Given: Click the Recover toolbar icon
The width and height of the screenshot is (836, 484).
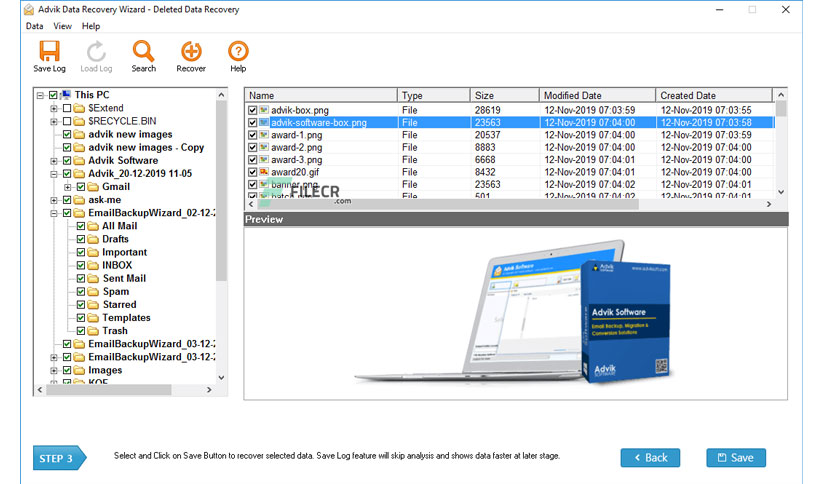Looking at the screenshot, I should [x=191, y=51].
